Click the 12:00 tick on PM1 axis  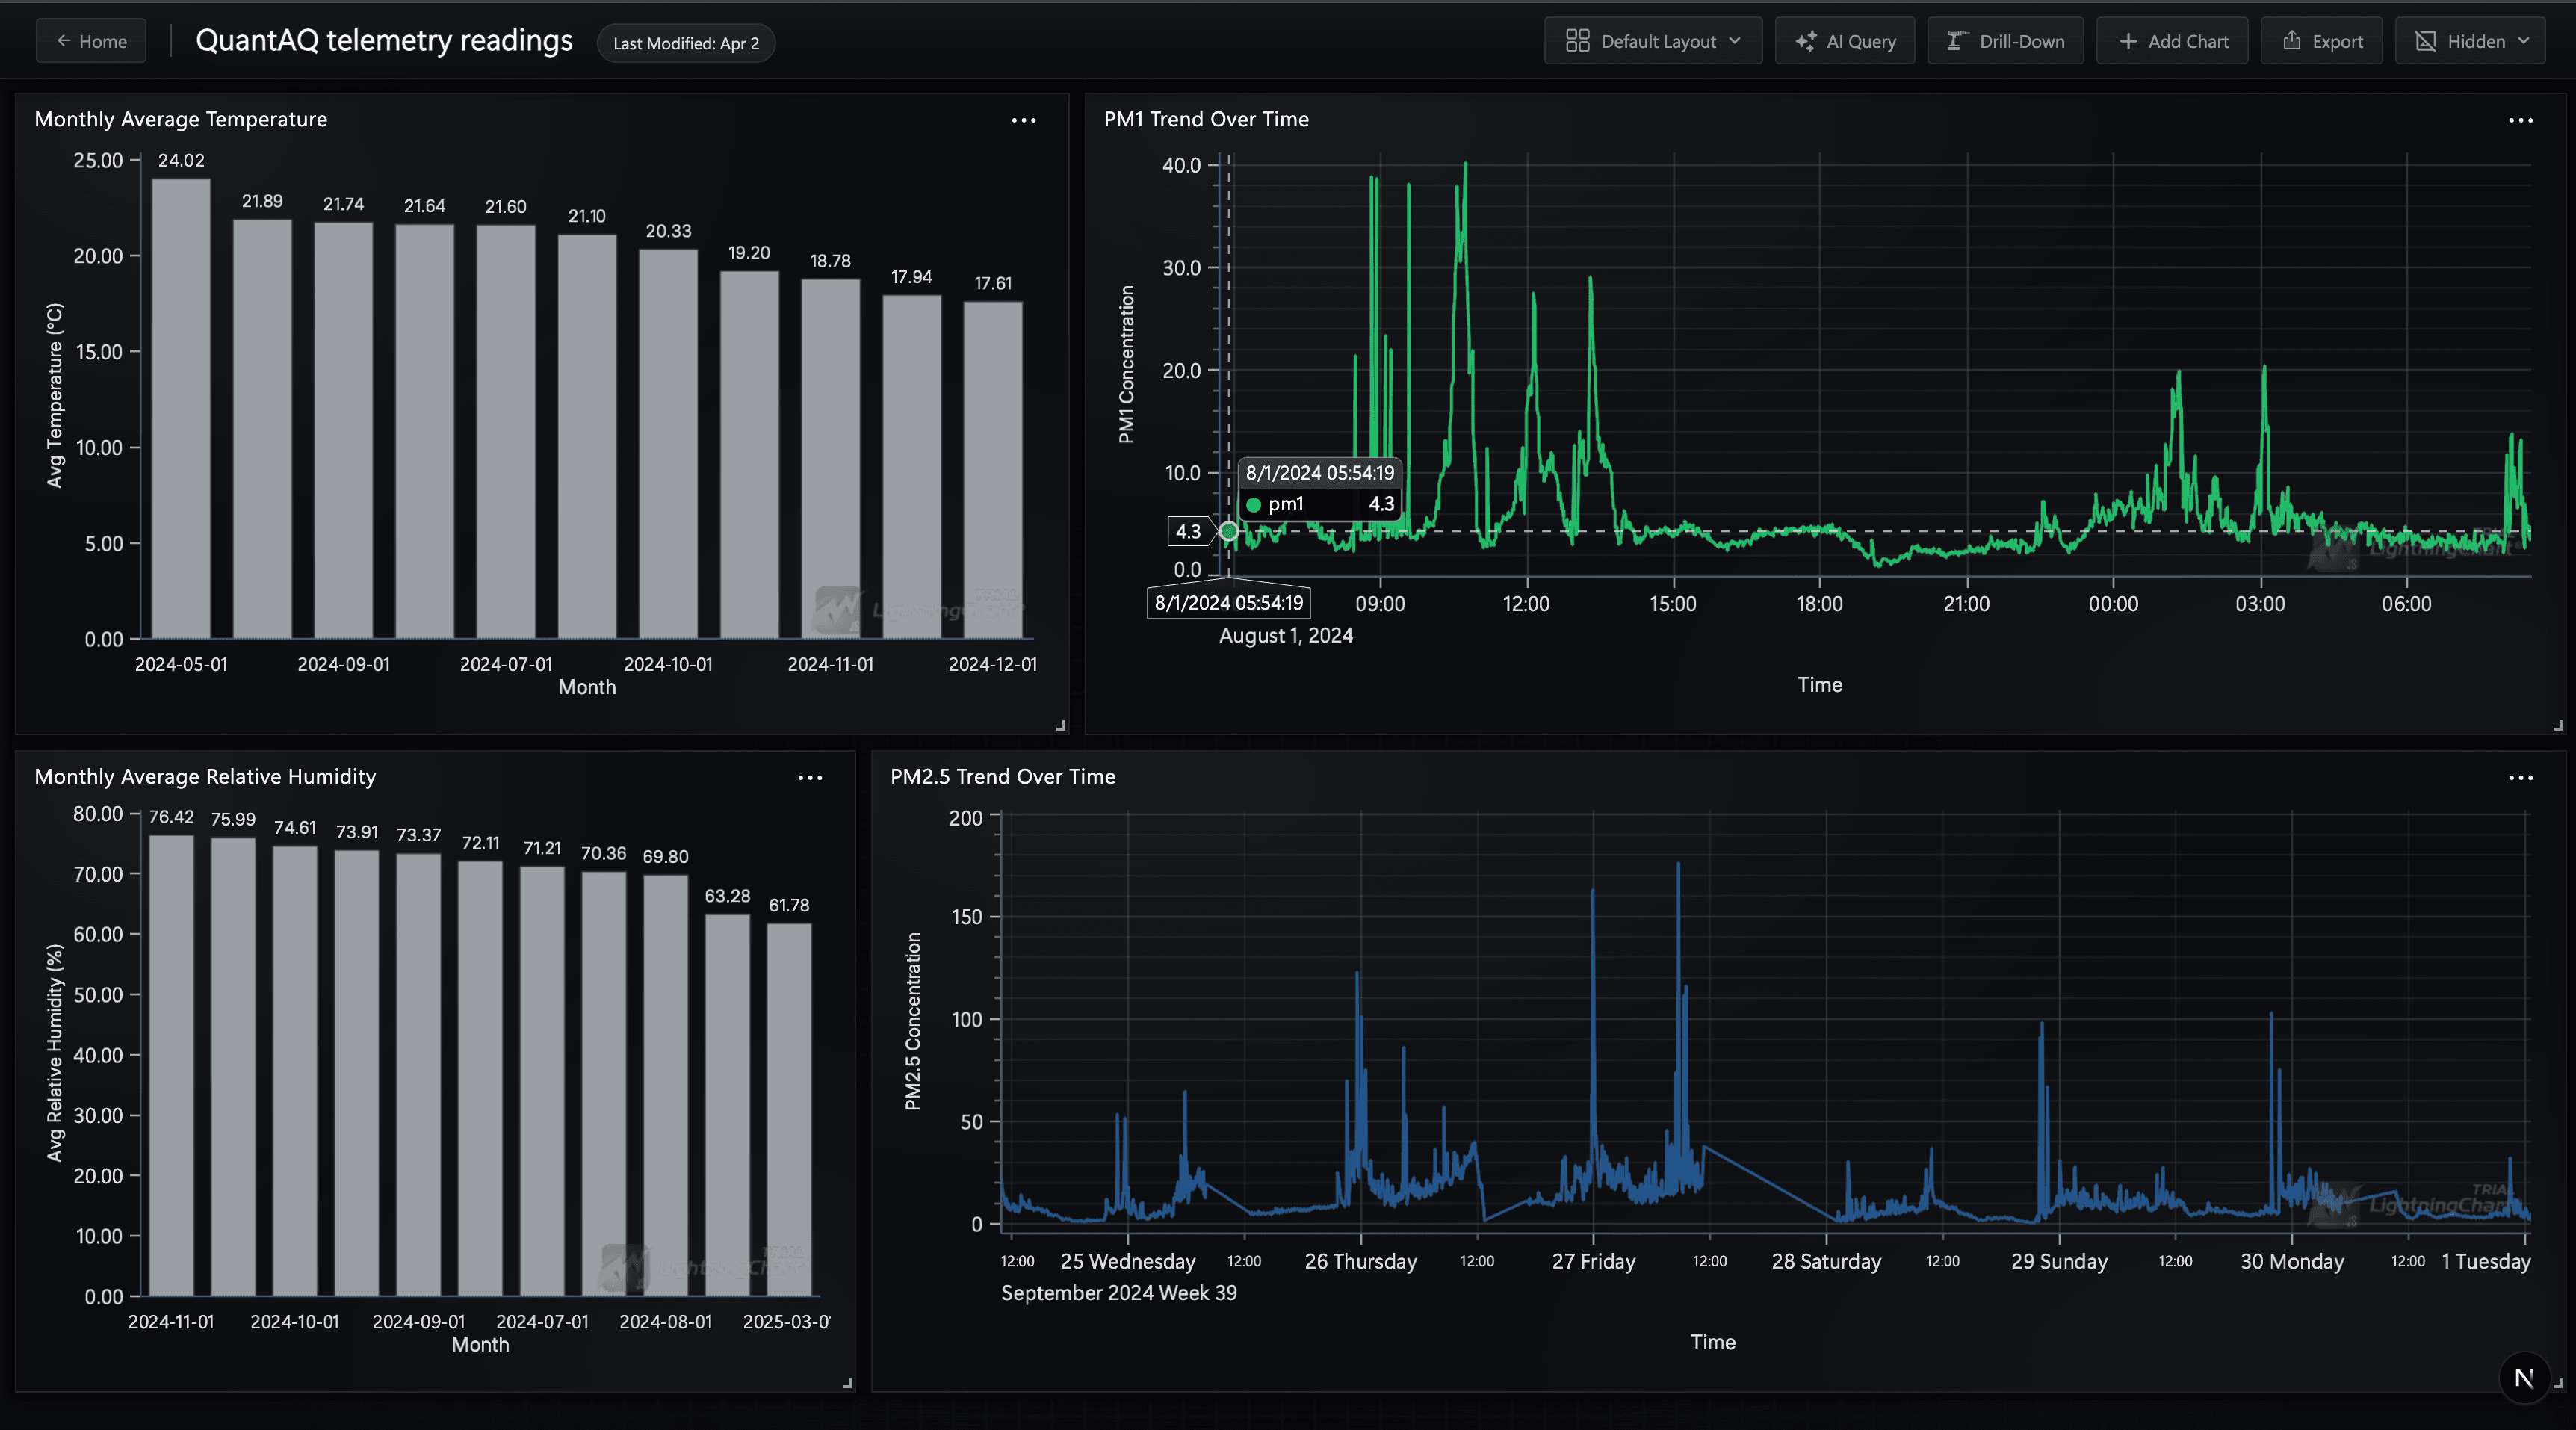[x=1526, y=604]
